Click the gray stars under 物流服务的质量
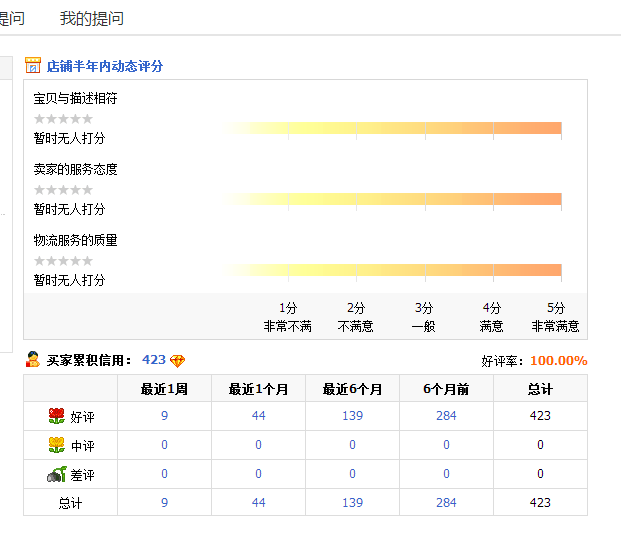 (x=63, y=261)
